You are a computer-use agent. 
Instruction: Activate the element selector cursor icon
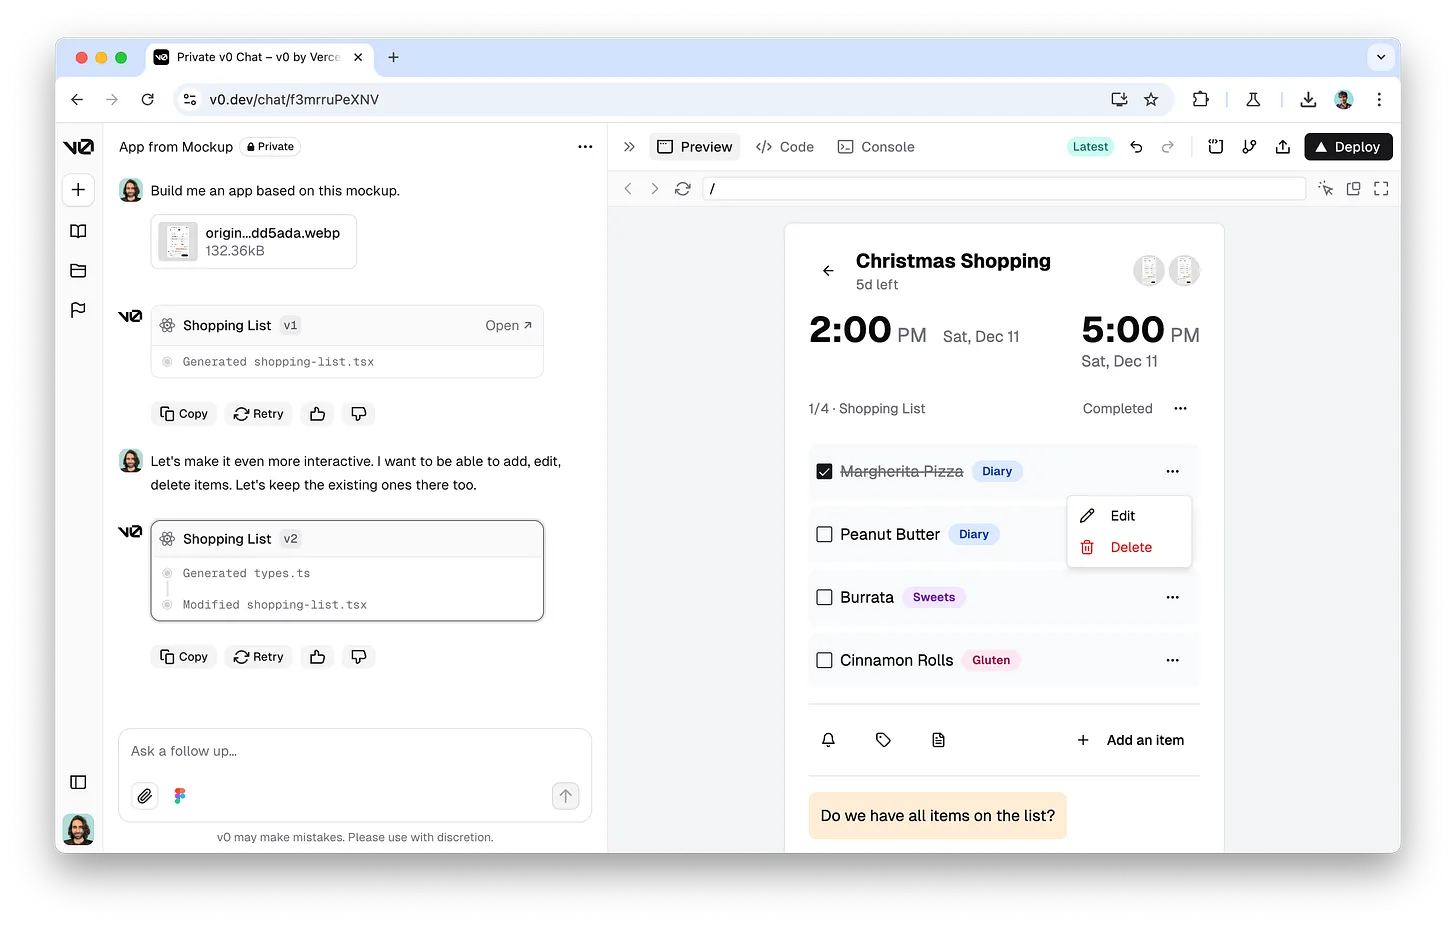(x=1326, y=188)
